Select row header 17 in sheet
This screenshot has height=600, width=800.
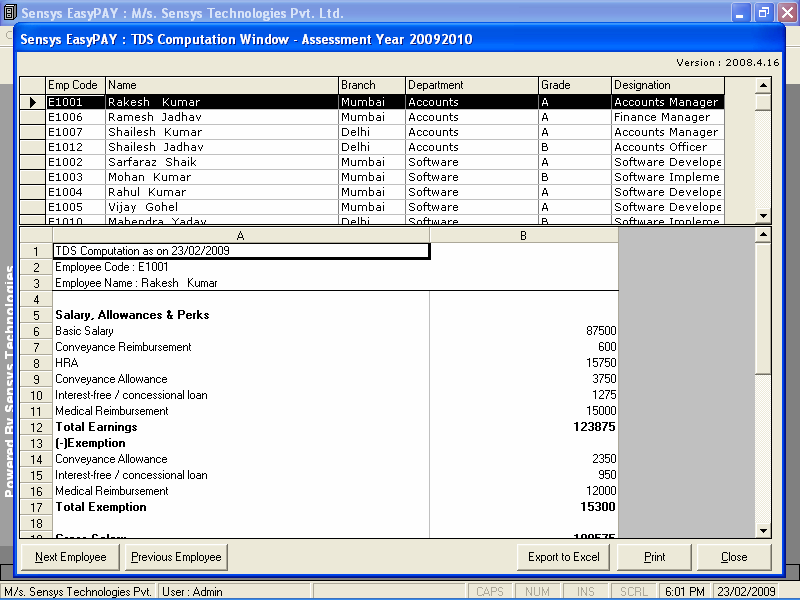[x=36, y=507]
